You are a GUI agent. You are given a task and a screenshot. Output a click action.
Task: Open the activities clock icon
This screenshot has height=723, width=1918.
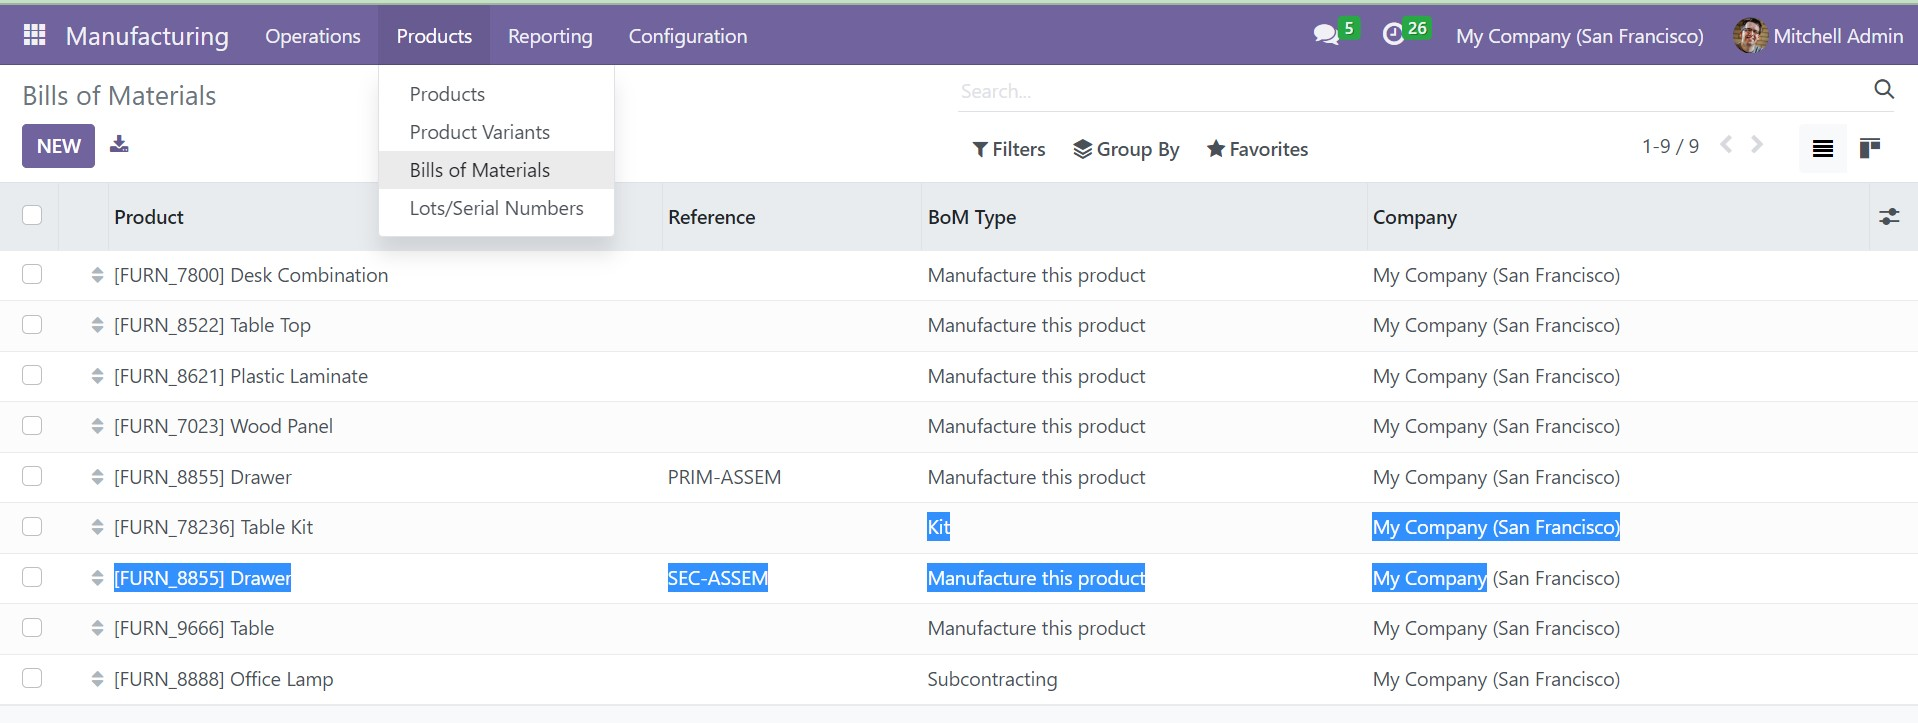coord(1393,35)
